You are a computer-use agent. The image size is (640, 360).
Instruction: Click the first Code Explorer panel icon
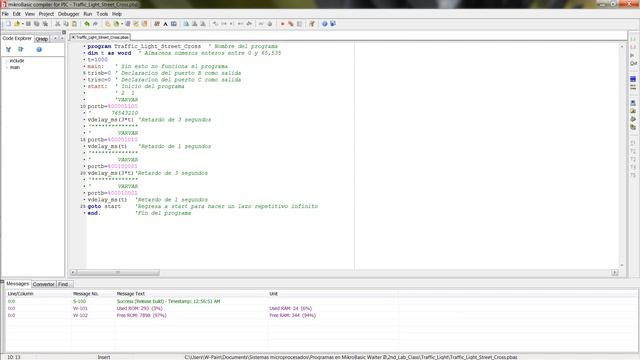8,49
